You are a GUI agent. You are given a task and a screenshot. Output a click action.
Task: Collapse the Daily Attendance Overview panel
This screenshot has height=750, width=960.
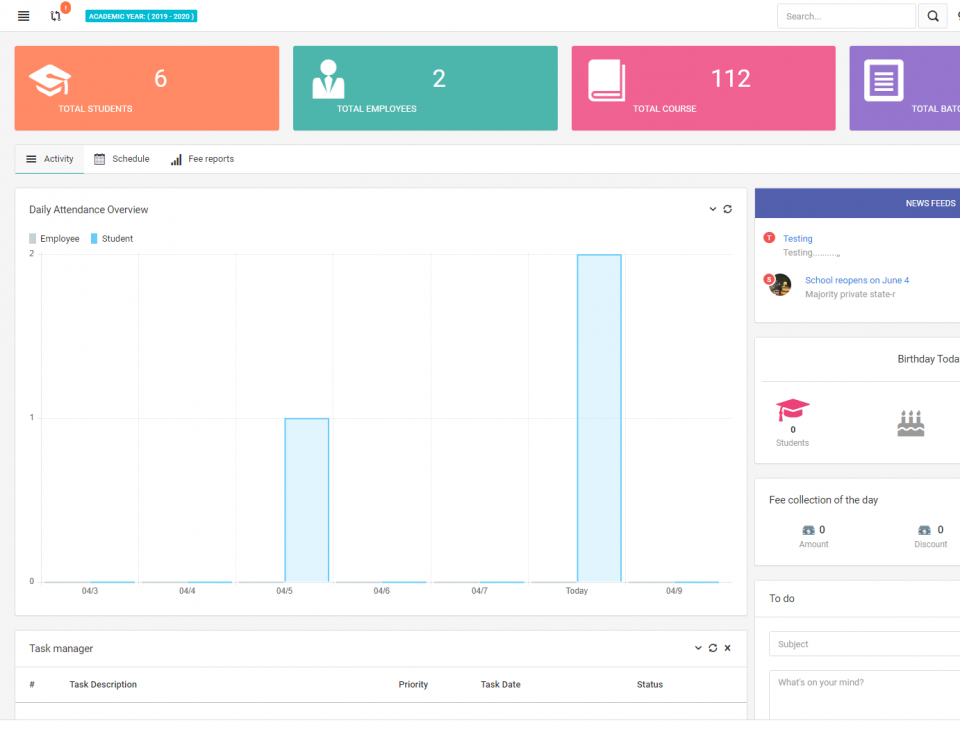(x=711, y=209)
